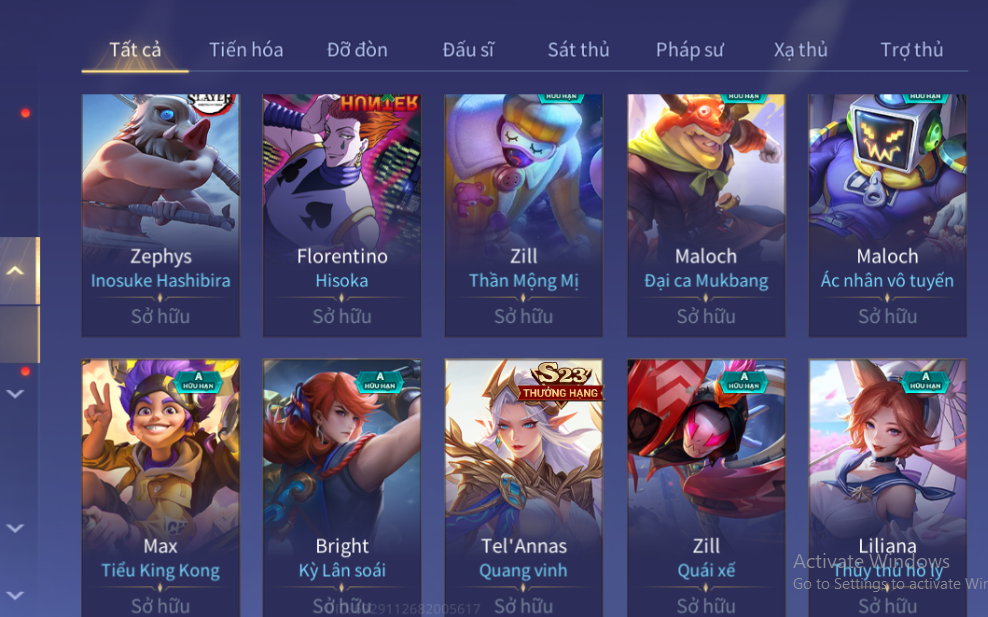Open the Đỡ đòn category tab
Viewport: 988px width, 617px height.
[357, 50]
